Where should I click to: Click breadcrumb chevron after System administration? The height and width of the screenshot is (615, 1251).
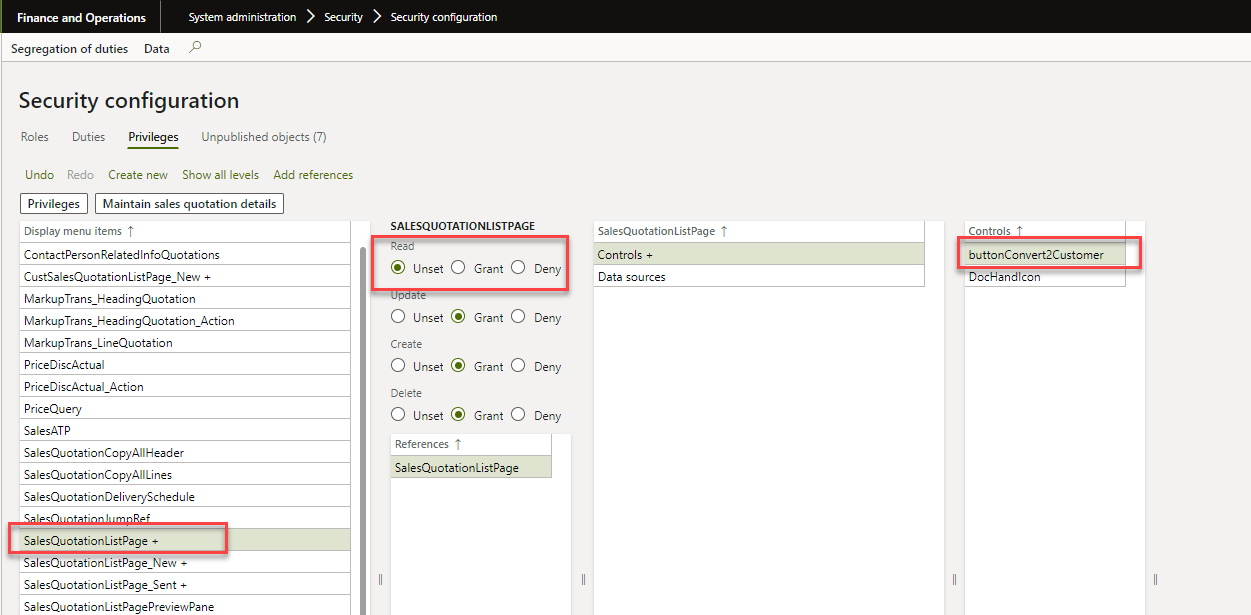point(310,17)
